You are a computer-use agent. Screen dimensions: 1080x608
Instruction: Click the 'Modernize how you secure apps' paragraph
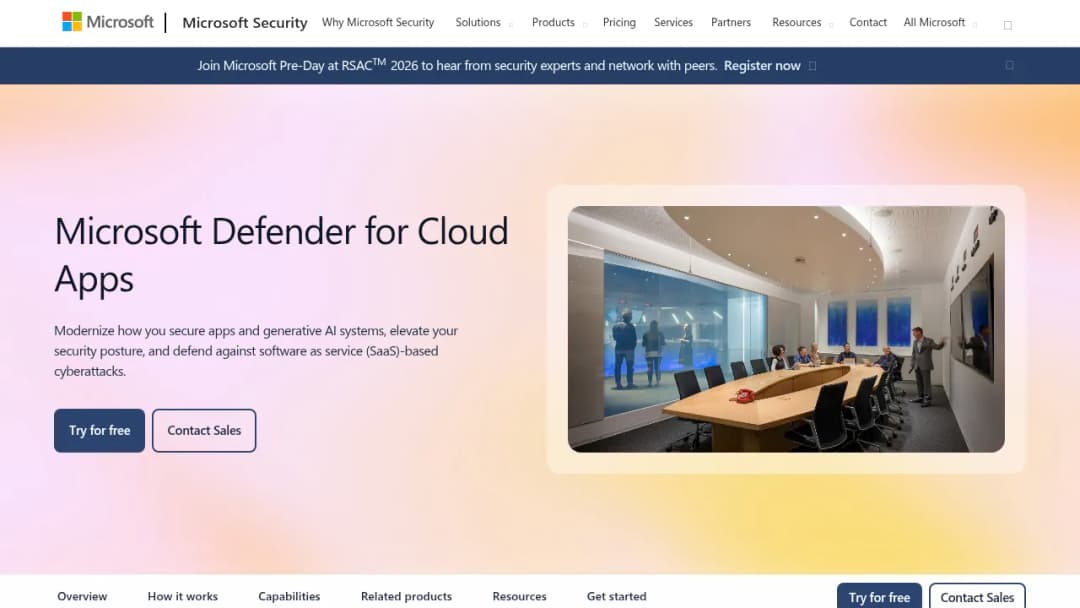(256, 350)
